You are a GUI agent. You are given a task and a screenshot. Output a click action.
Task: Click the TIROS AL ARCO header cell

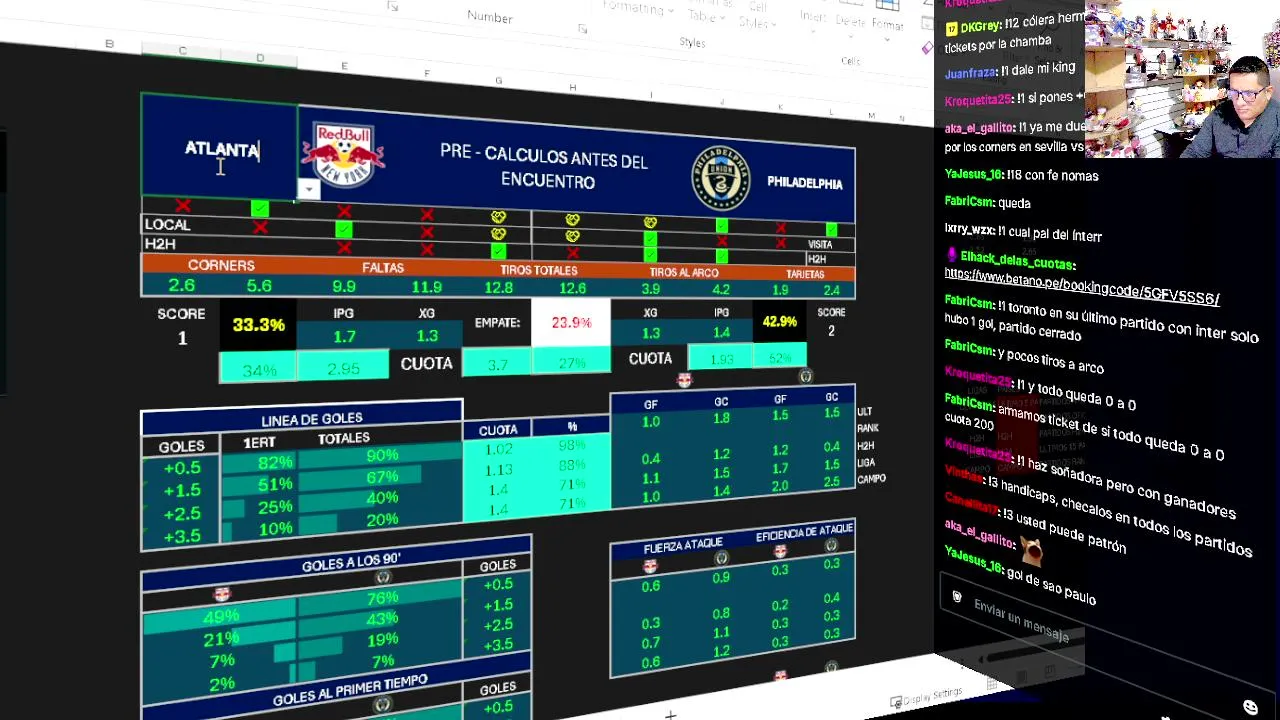[x=684, y=272]
